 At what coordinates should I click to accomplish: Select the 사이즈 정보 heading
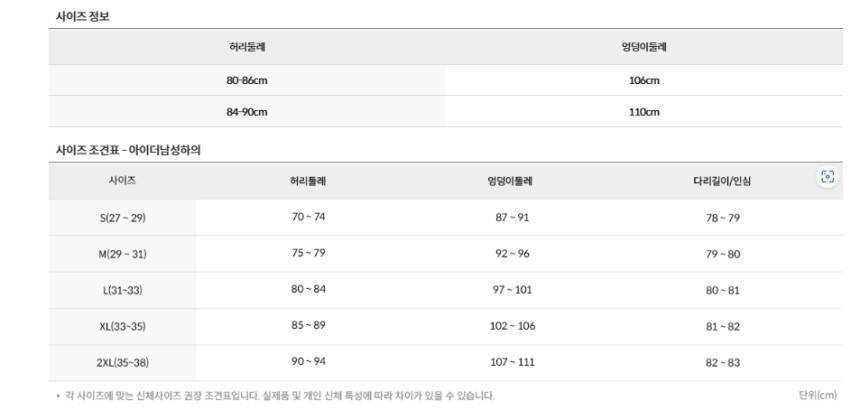tap(82, 17)
